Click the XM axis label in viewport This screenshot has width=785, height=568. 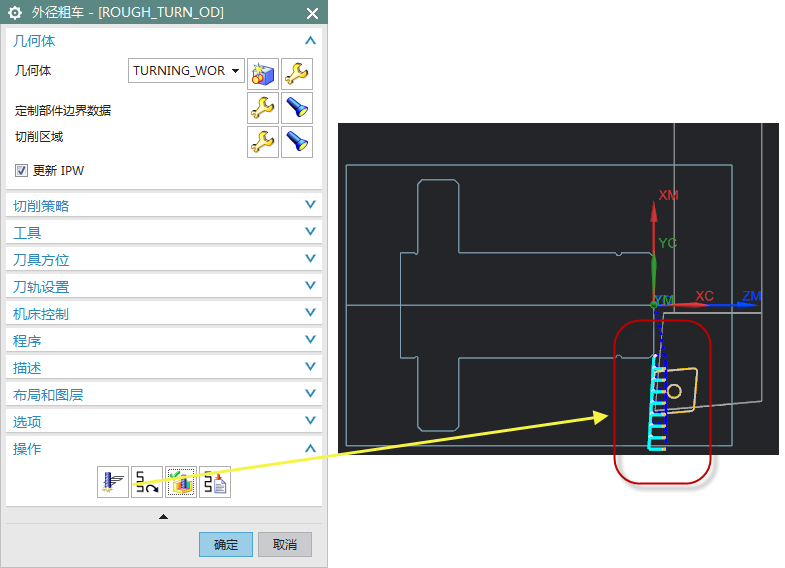tap(668, 195)
